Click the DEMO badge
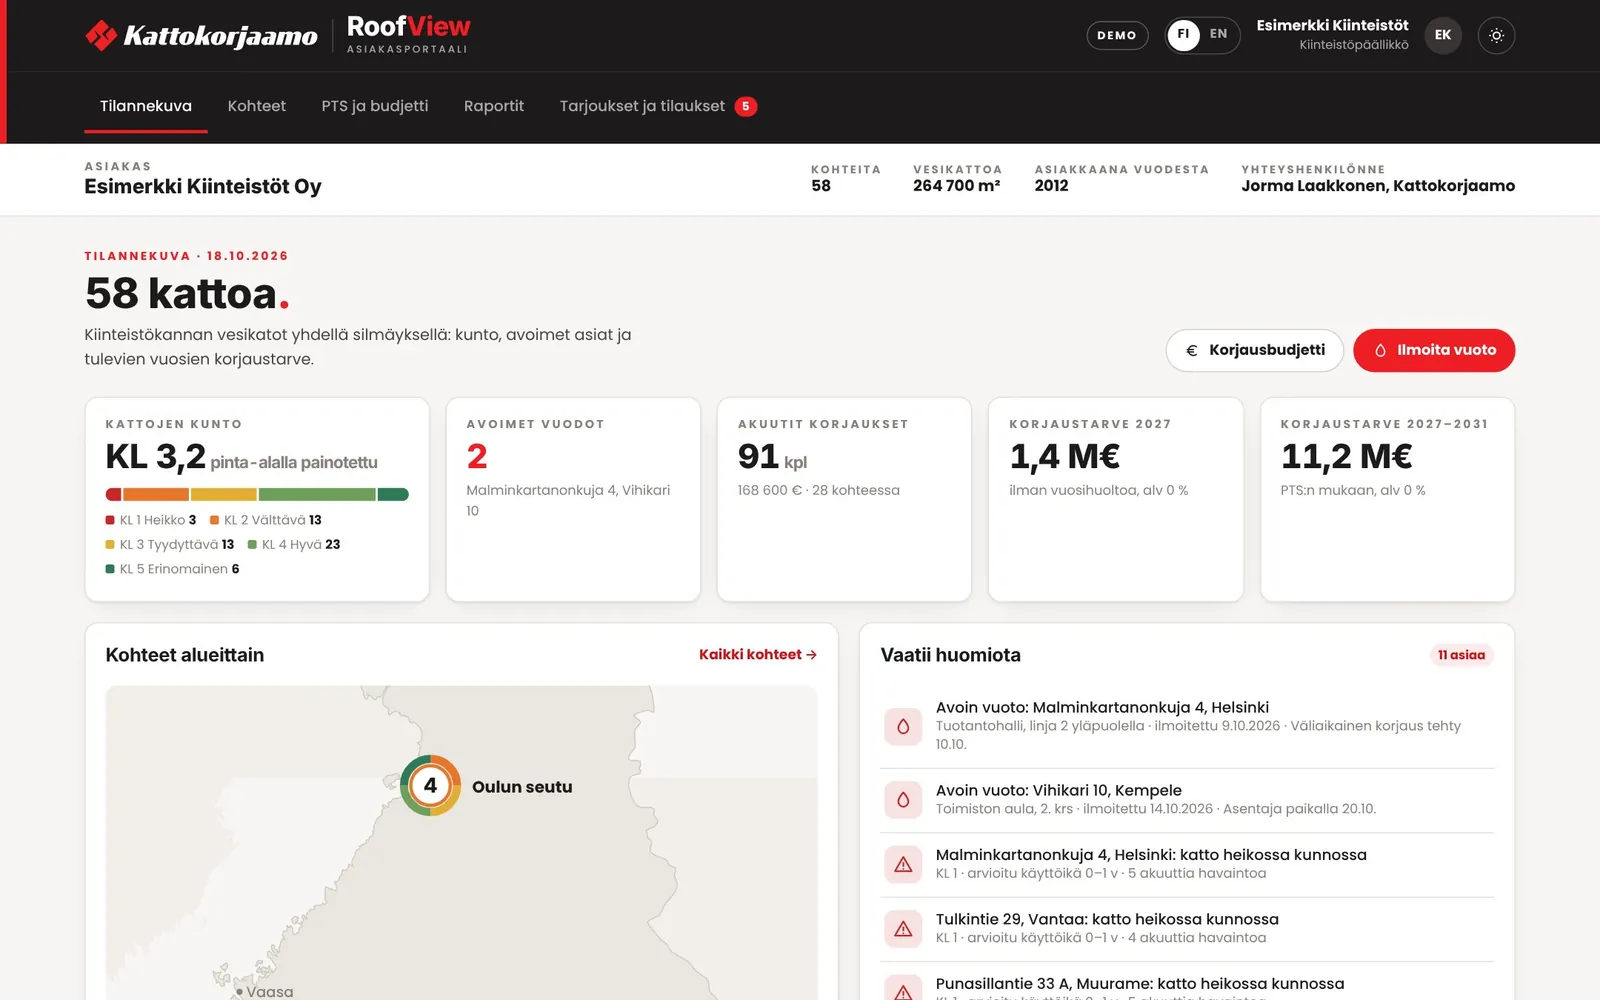This screenshot has height=1000, width=1600. click(x=1117, y=35)
